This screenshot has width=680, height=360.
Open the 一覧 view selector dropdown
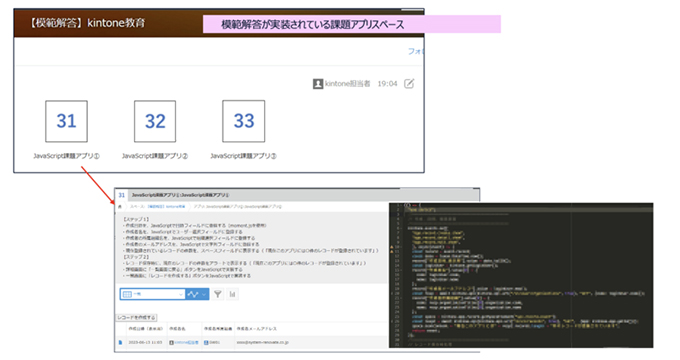[153, 294]
